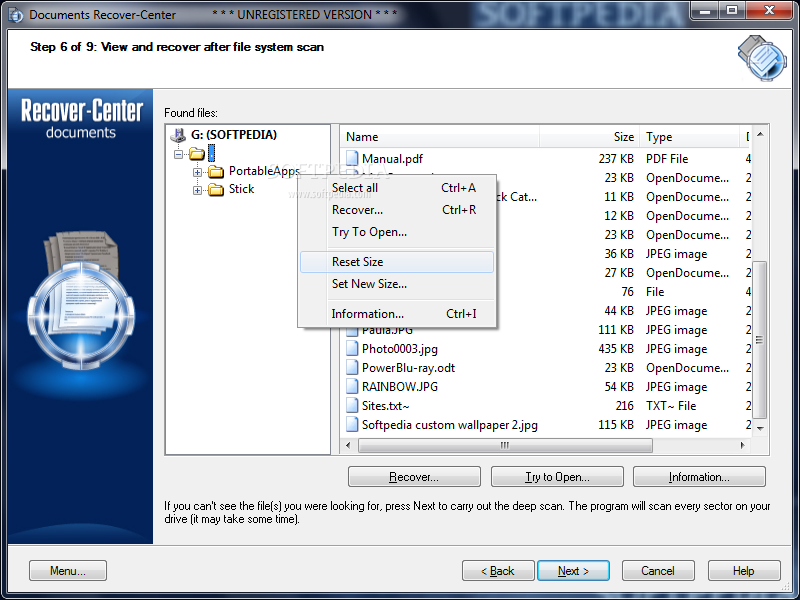Choose Reset Size in context menu
Image resolution: width=800 pixels, height=600 pixels.
(x=397, y=262)
